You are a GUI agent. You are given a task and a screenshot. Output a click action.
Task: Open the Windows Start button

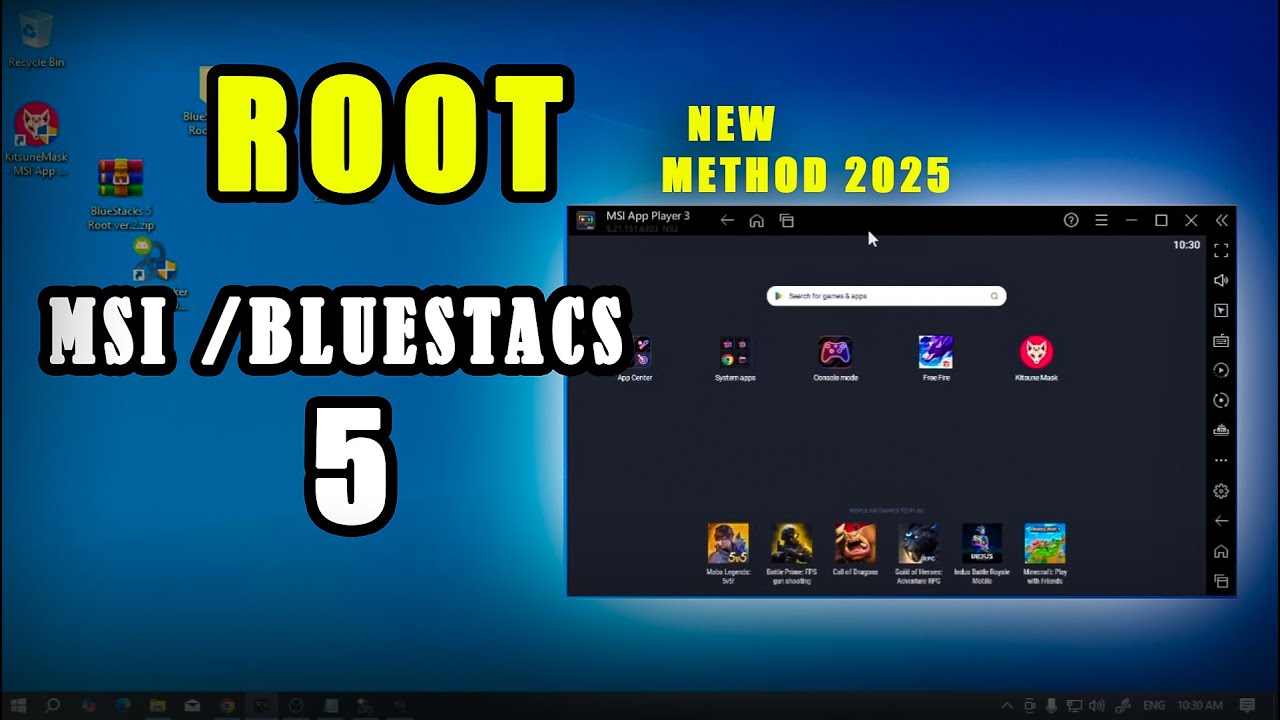tap(18, 705)
